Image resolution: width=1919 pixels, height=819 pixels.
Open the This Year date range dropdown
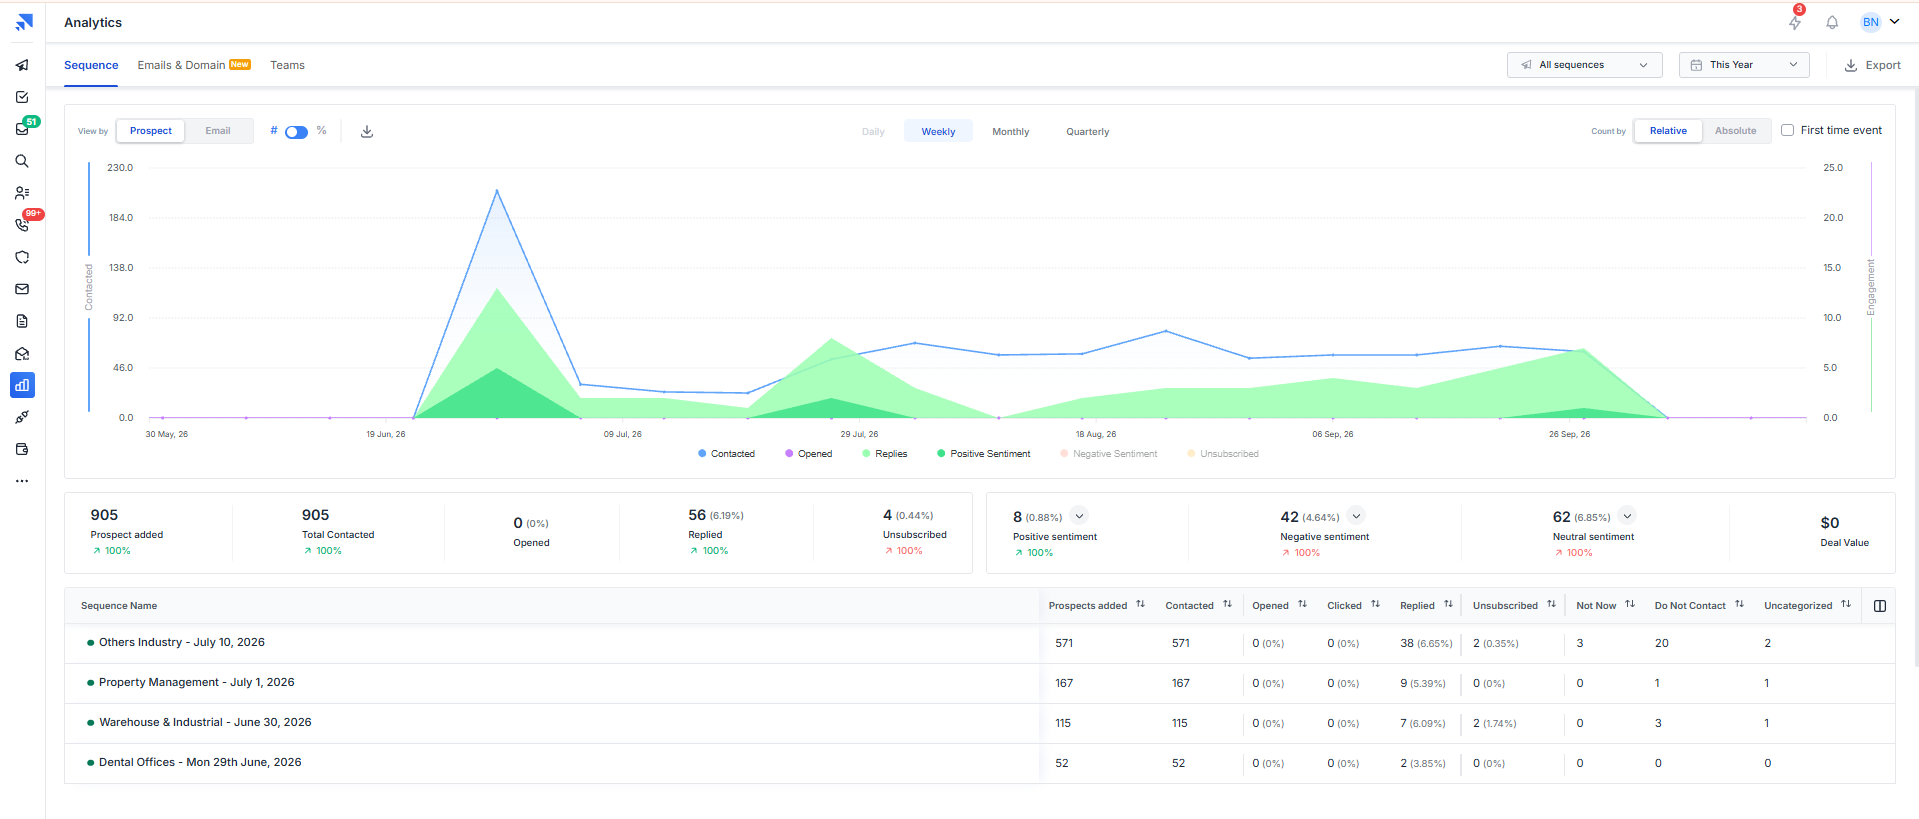click(1744, 65)
